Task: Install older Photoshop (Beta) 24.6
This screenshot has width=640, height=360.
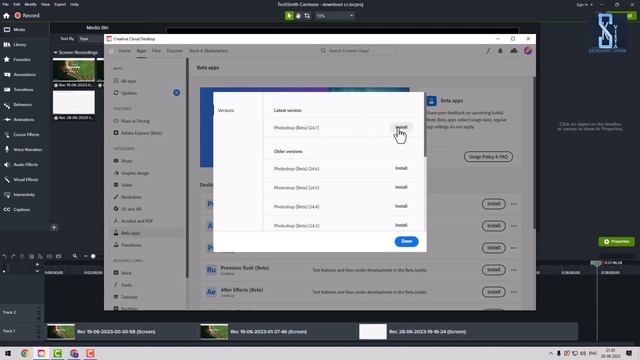Action: (401, 168)
